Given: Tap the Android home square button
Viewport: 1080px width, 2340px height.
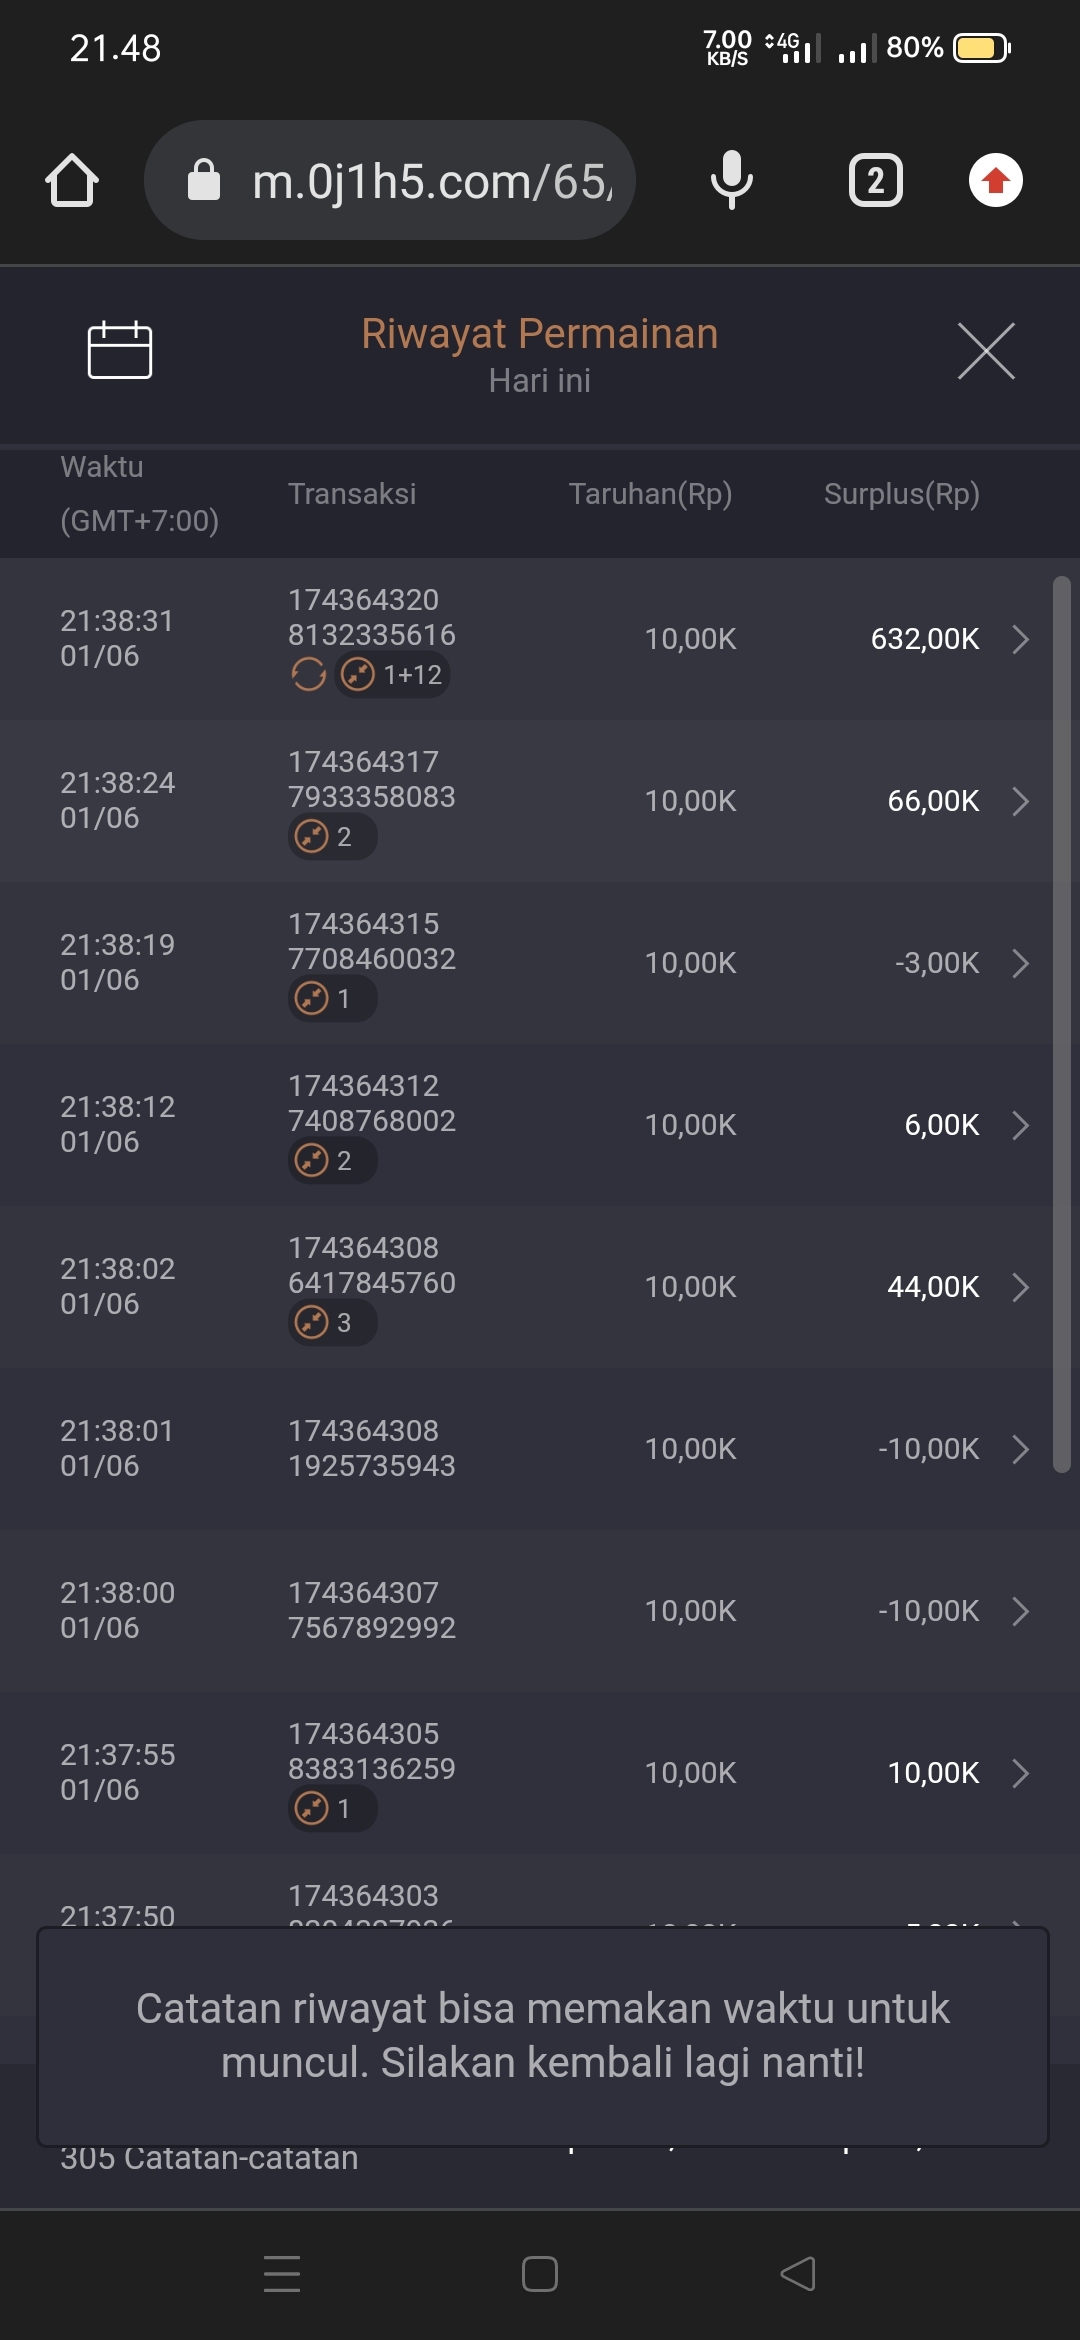Looking at the screenshot, I should 540,2274.
